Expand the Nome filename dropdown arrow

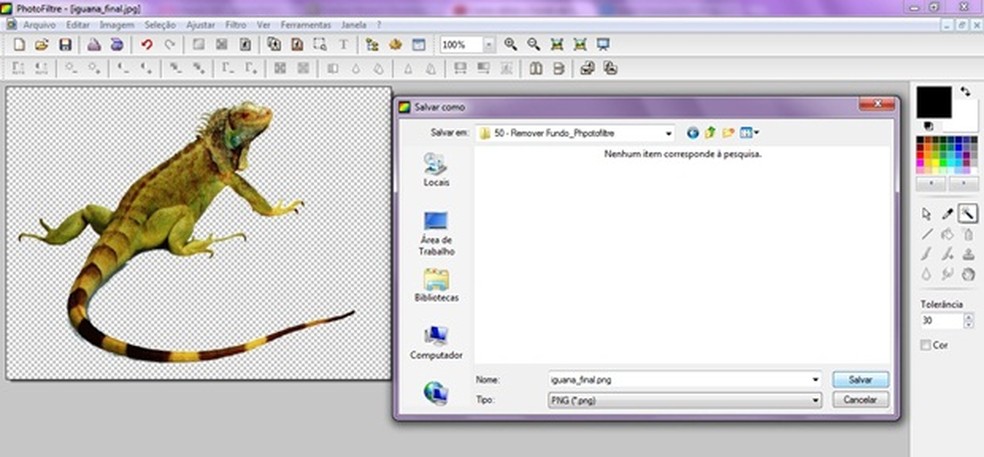click(x=815, y=380)
